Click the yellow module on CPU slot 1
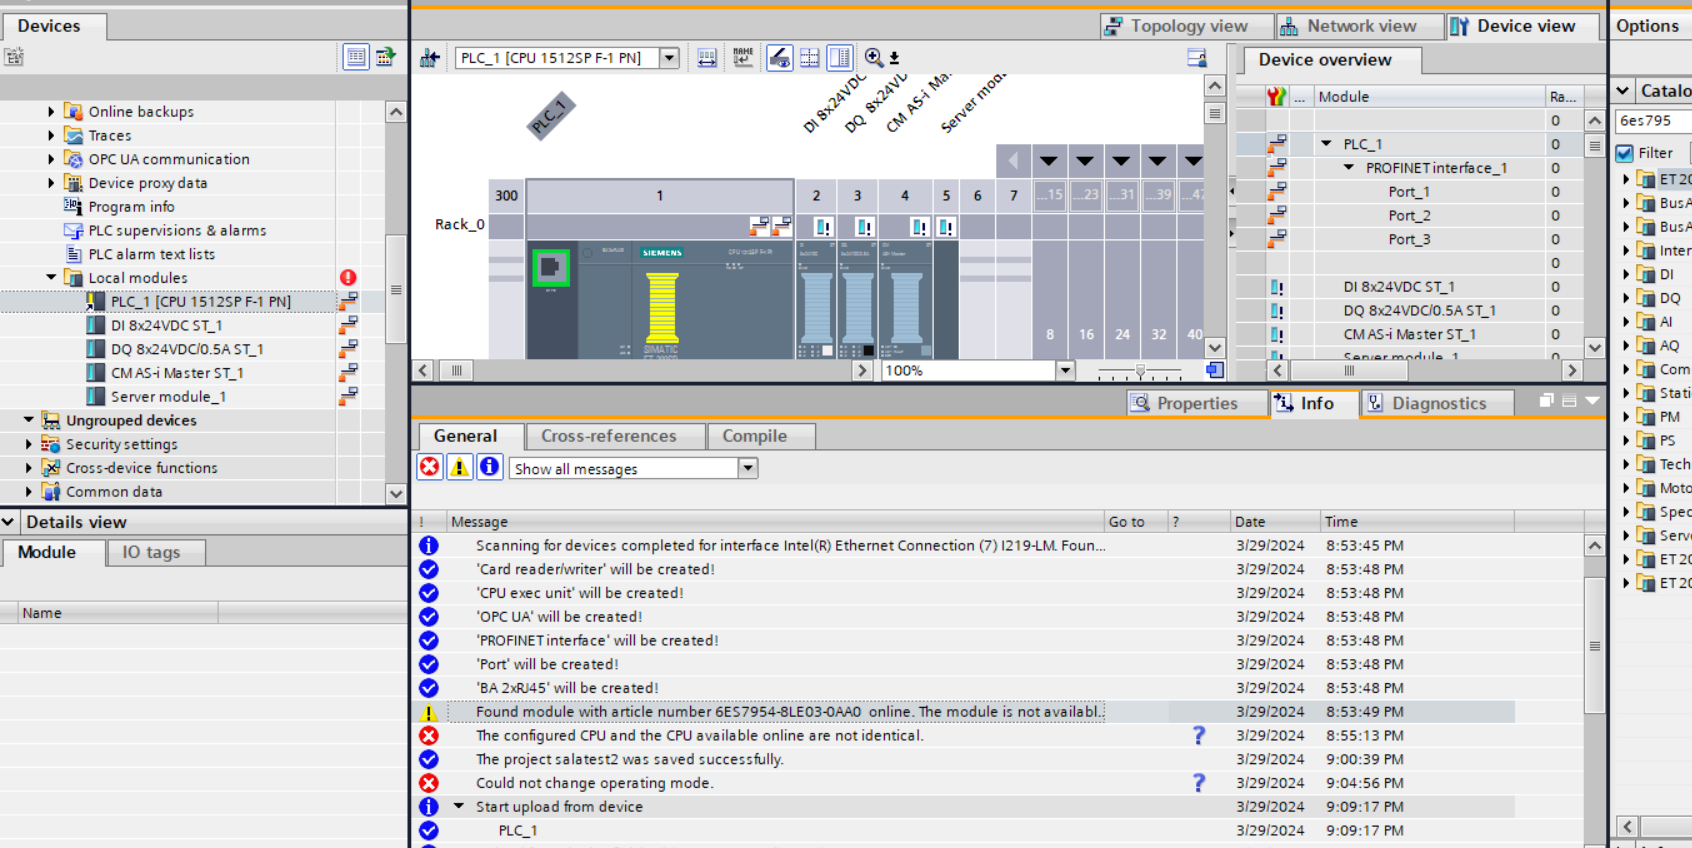This screenshot has width=1692, height=848. (x=662, y=308)
